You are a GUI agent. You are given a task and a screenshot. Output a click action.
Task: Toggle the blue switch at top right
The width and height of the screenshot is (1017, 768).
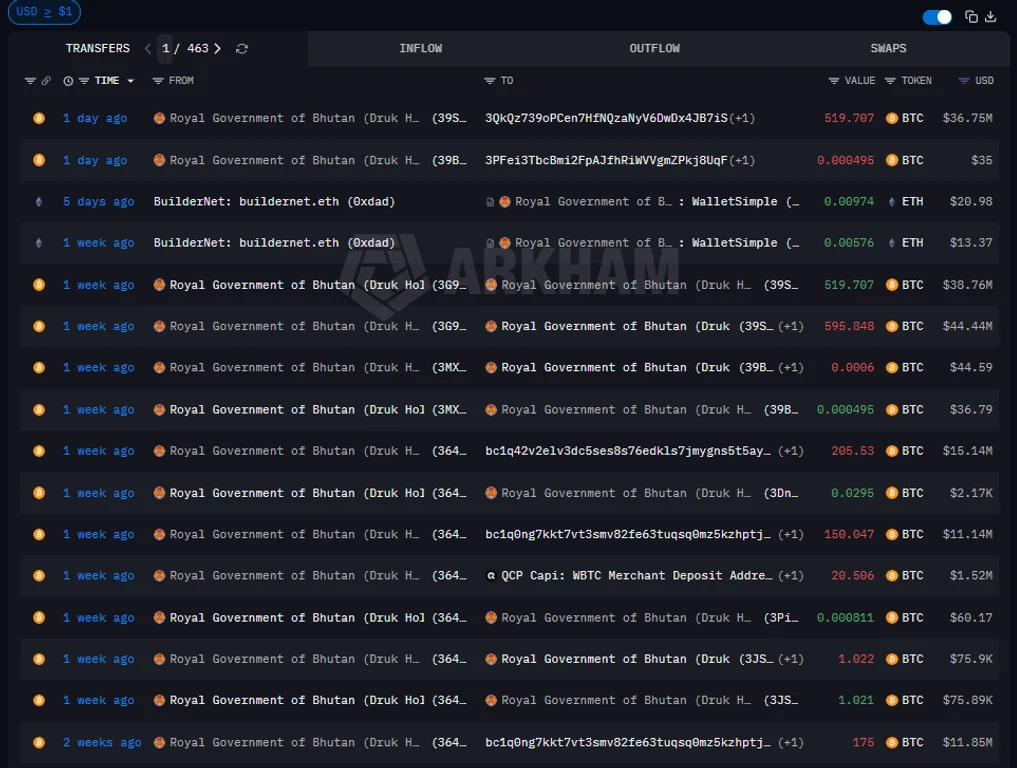pyautogui.click(x=937, y=17)
